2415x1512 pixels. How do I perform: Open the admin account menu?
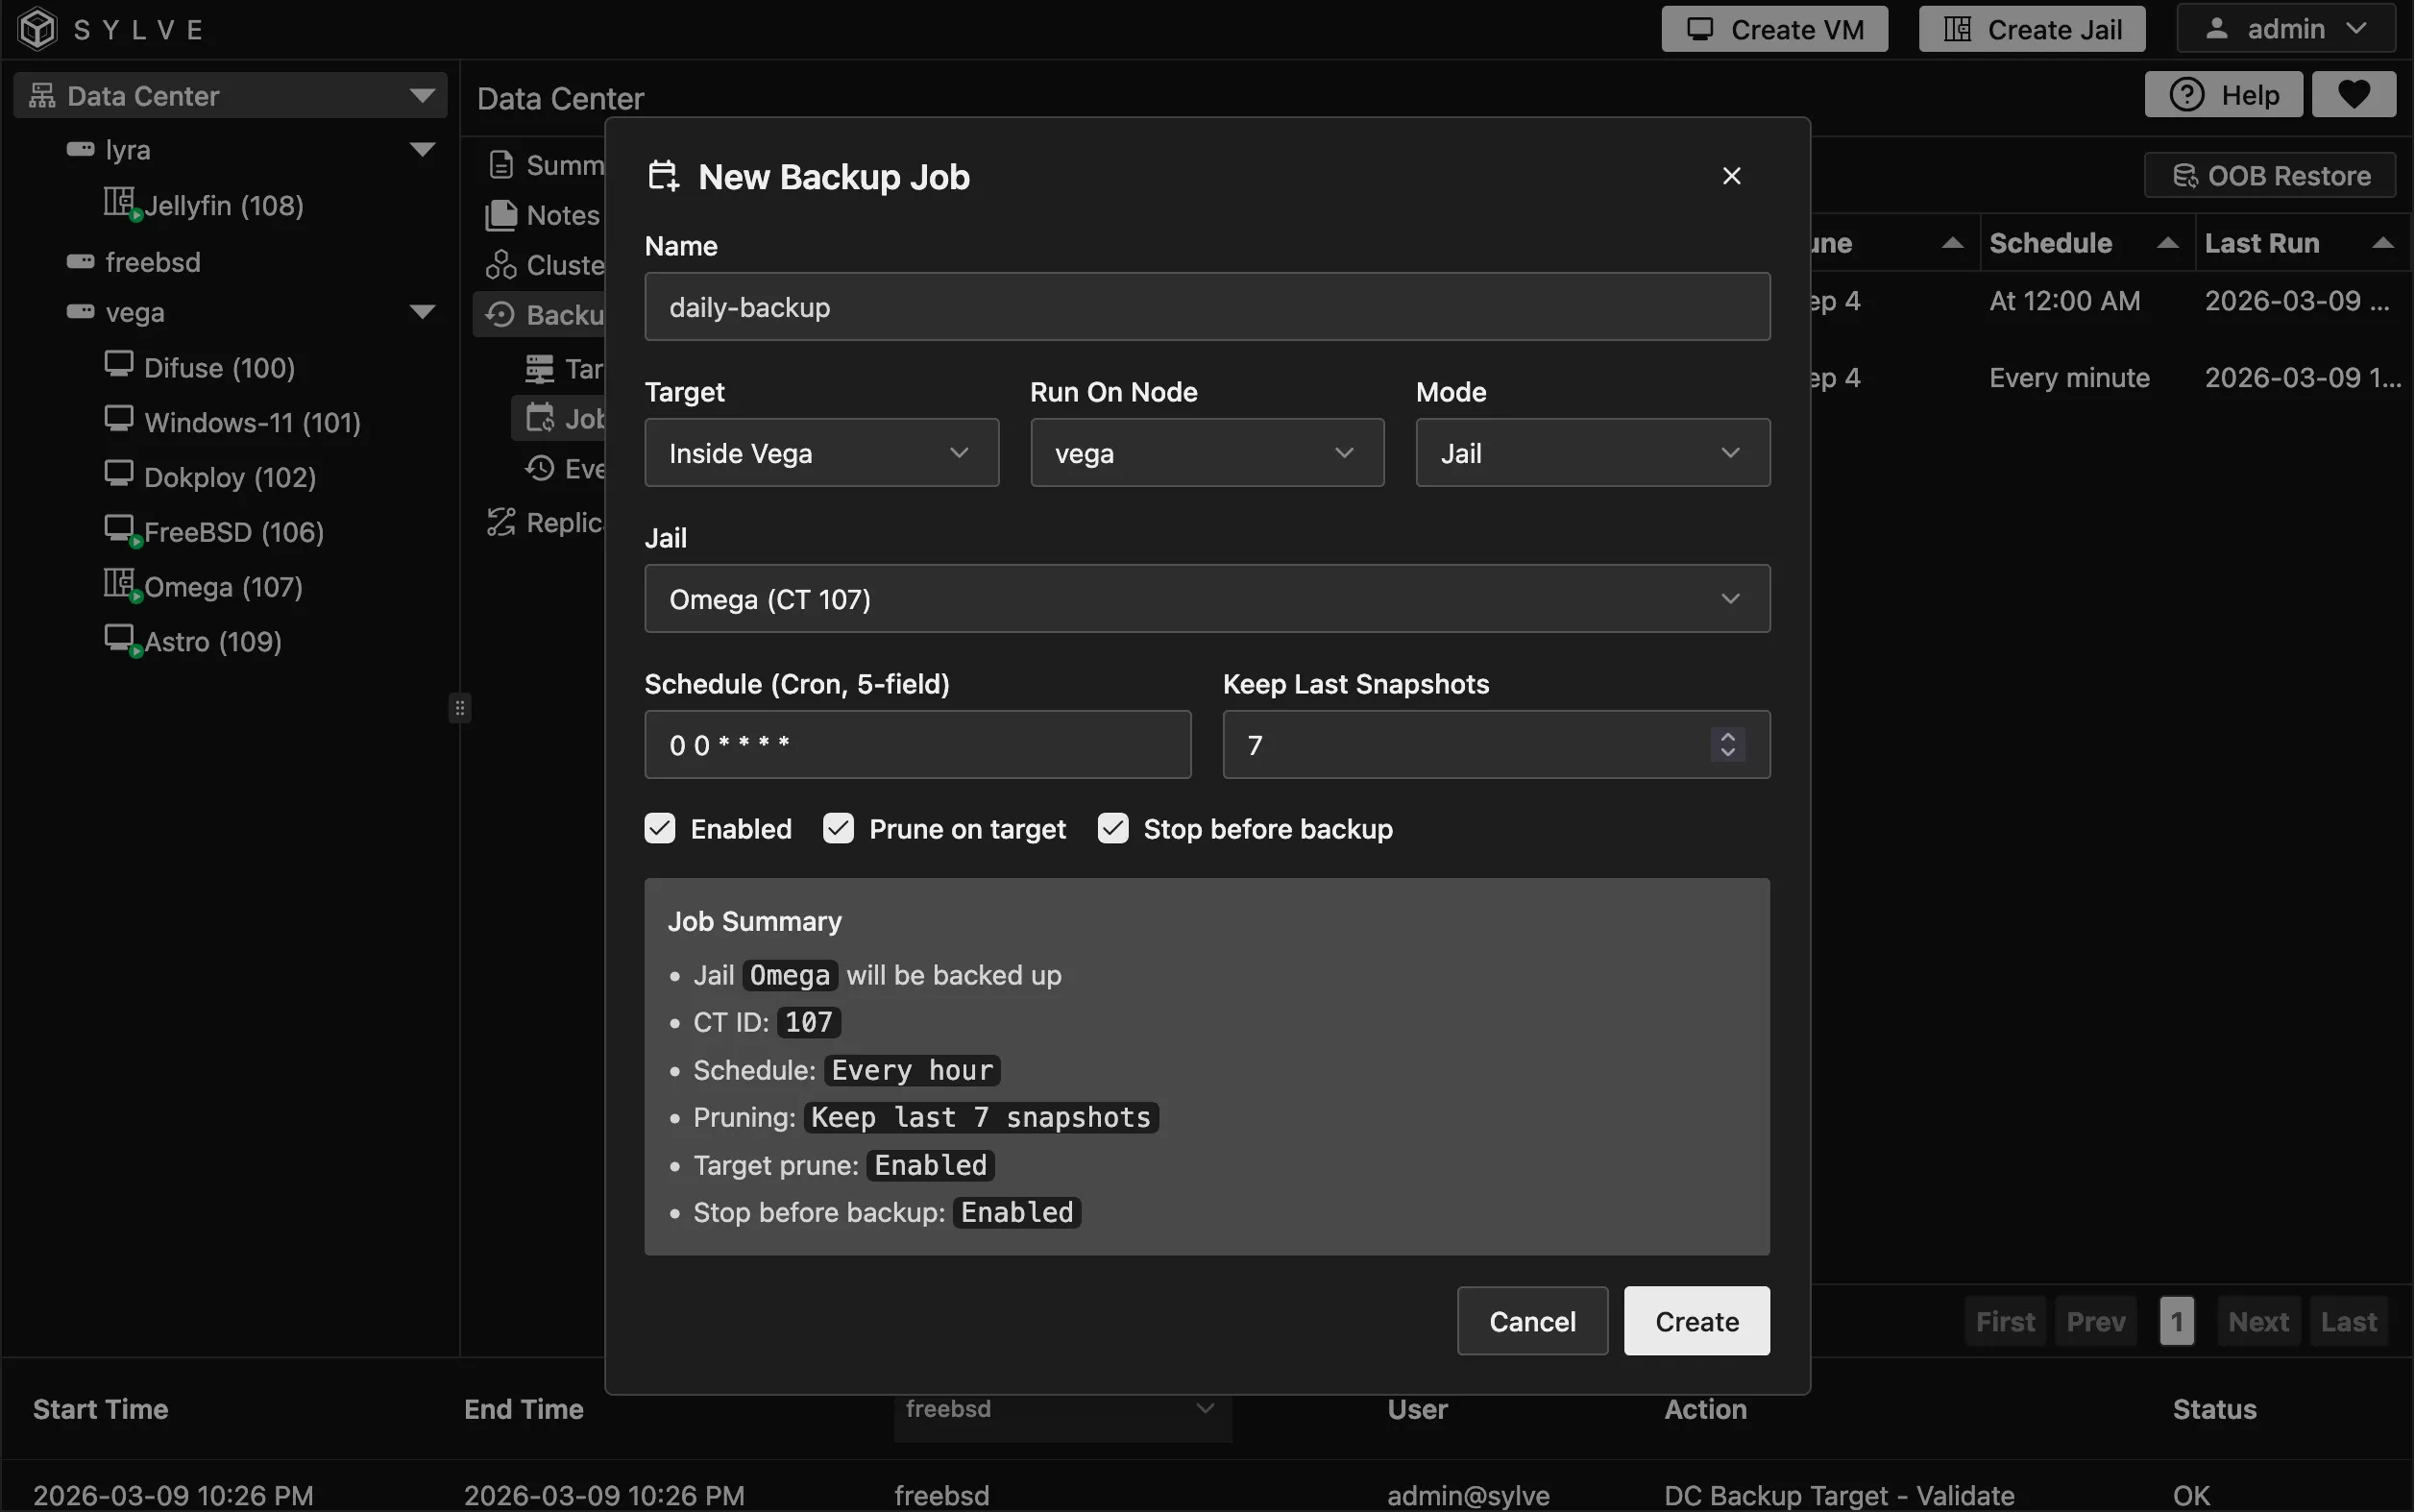(2285, 28)
